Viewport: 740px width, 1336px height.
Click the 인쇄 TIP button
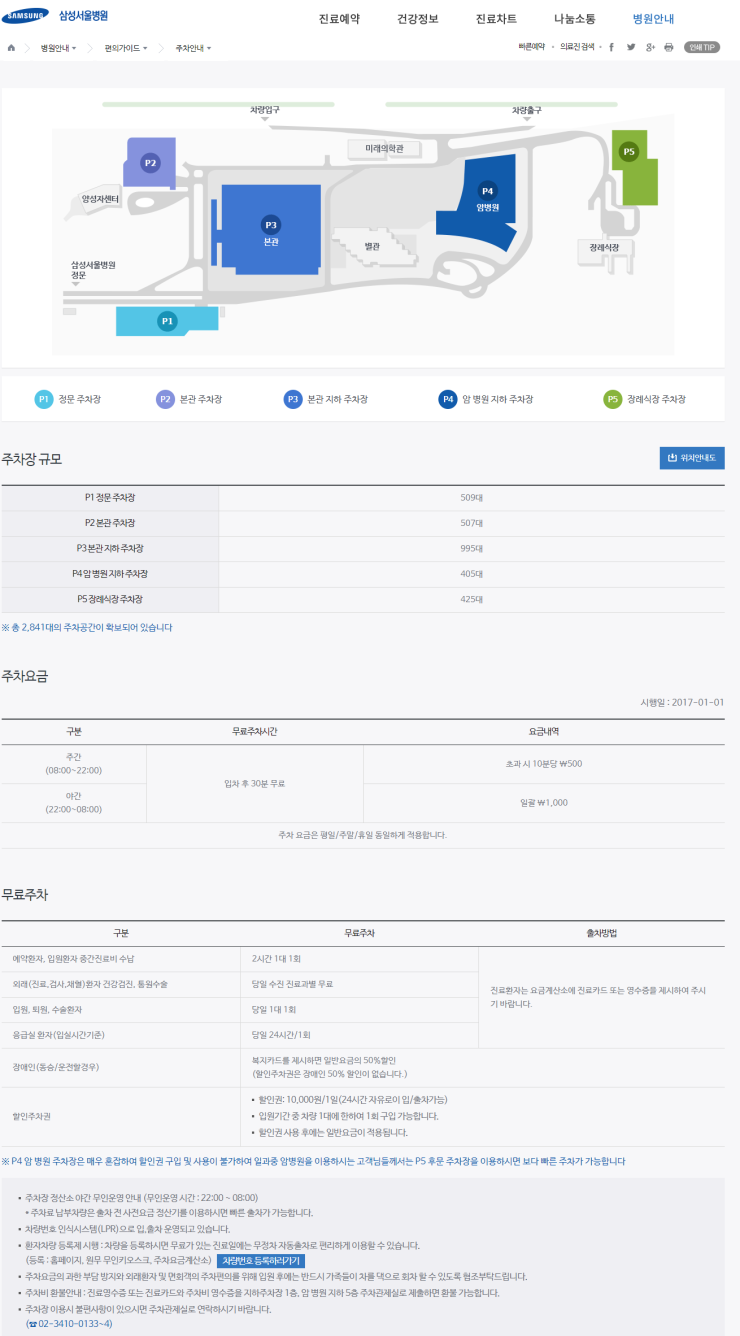coord(701,47)
